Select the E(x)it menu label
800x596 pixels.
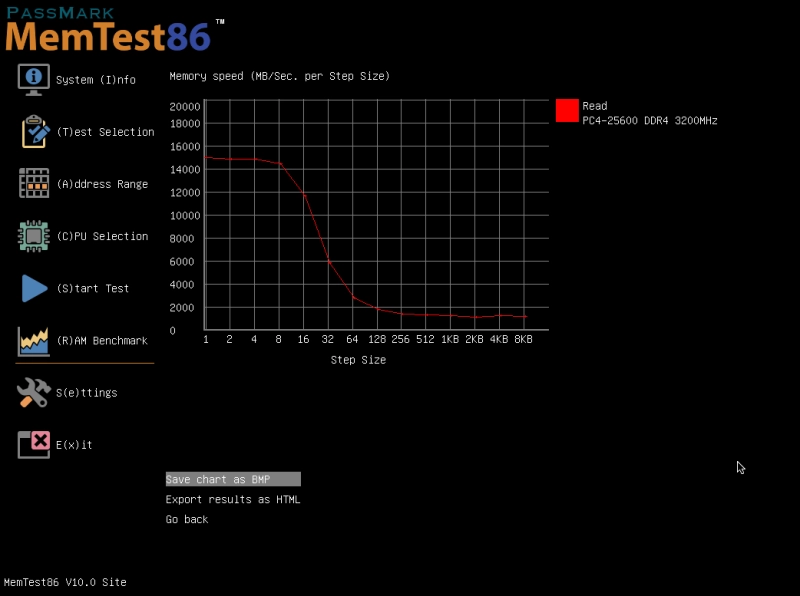[x=74, y=444]
